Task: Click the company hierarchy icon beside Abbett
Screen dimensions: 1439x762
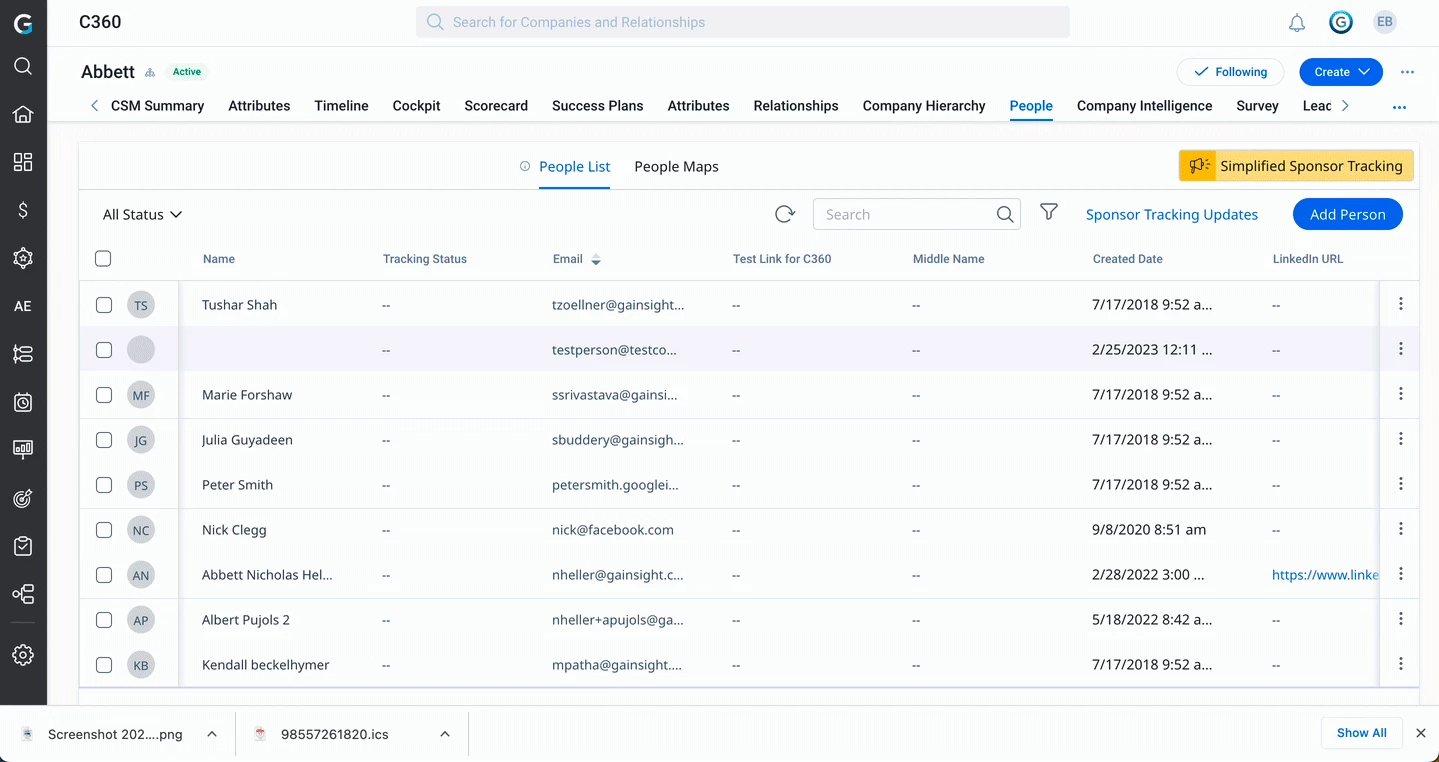Action: click(150, 72)
